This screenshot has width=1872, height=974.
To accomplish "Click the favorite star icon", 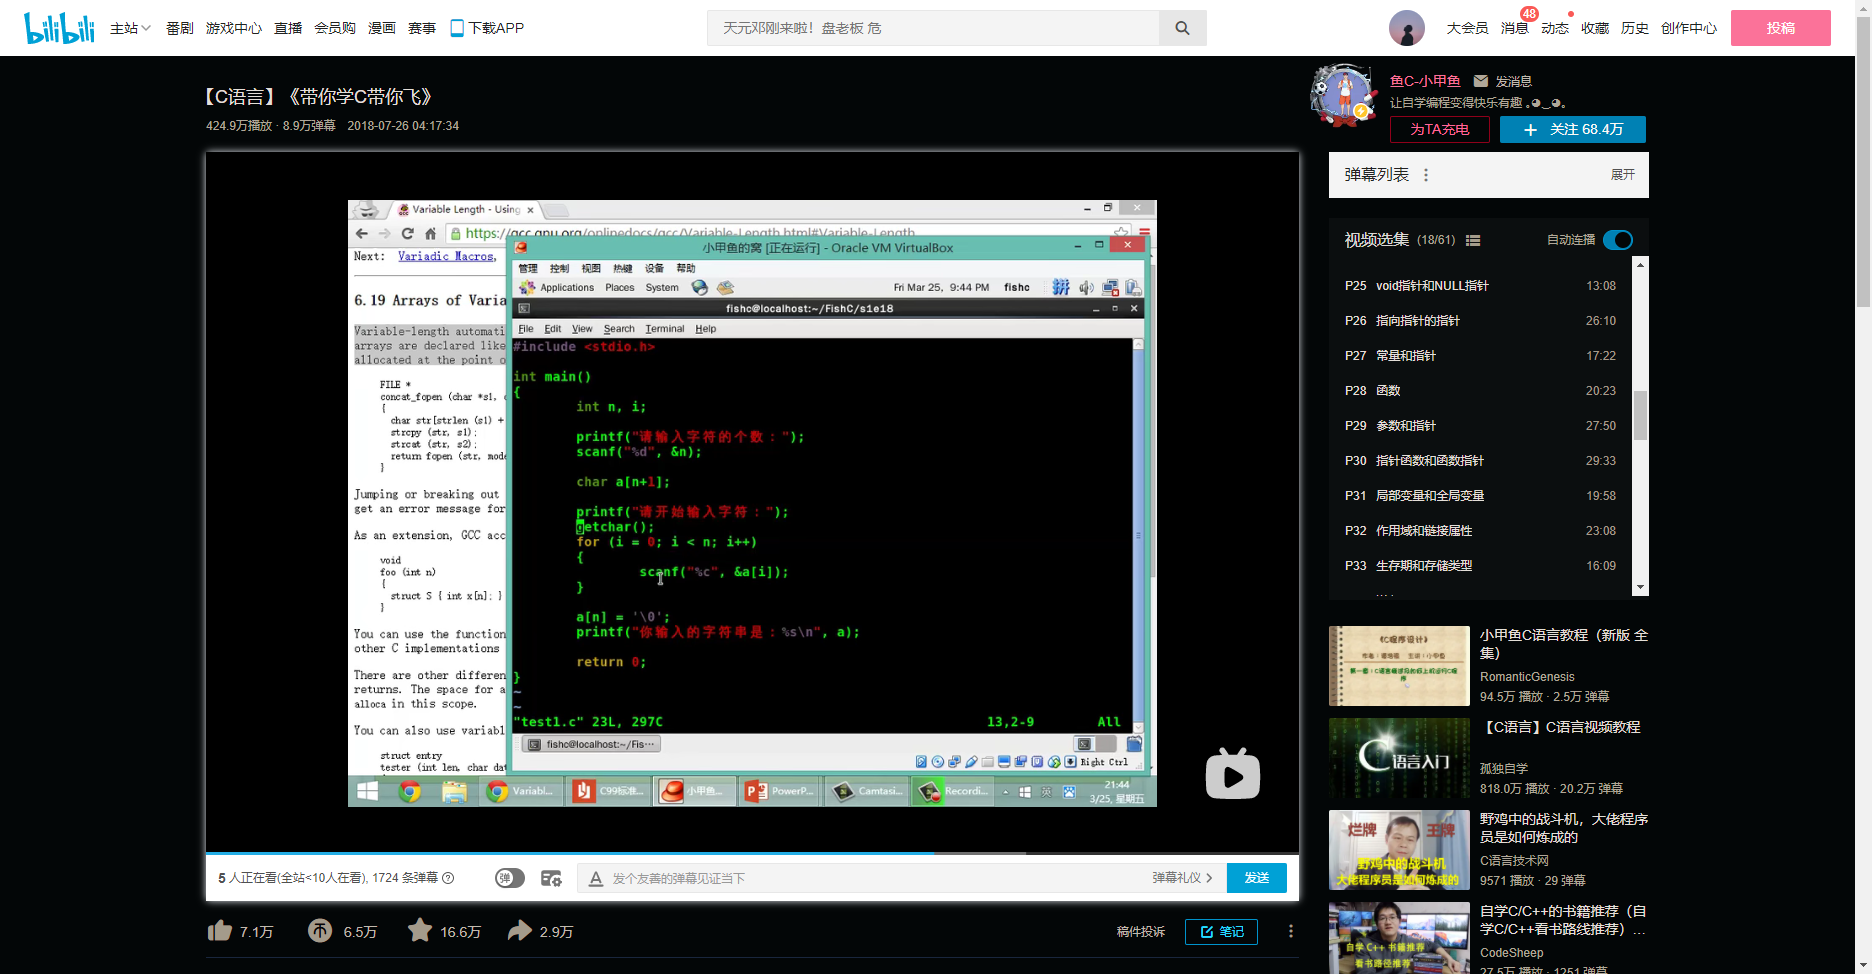I will click(420, 930).
